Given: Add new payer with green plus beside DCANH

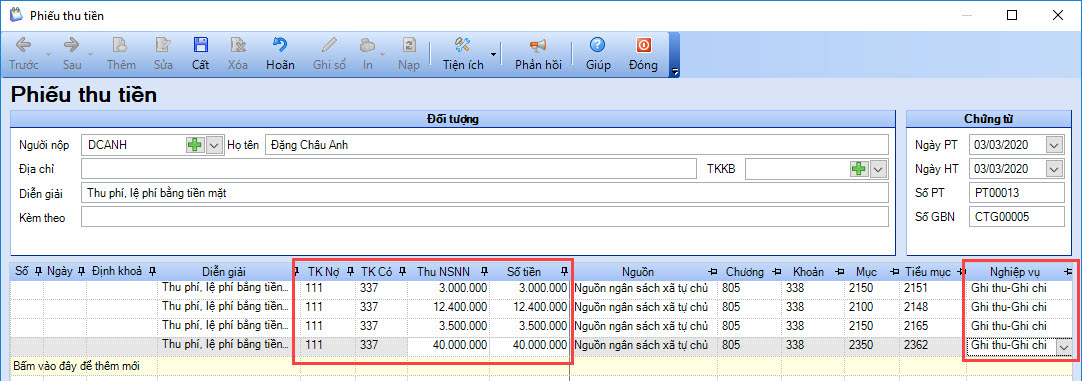Looking at the screenshot, I should (x=195, y=146).
